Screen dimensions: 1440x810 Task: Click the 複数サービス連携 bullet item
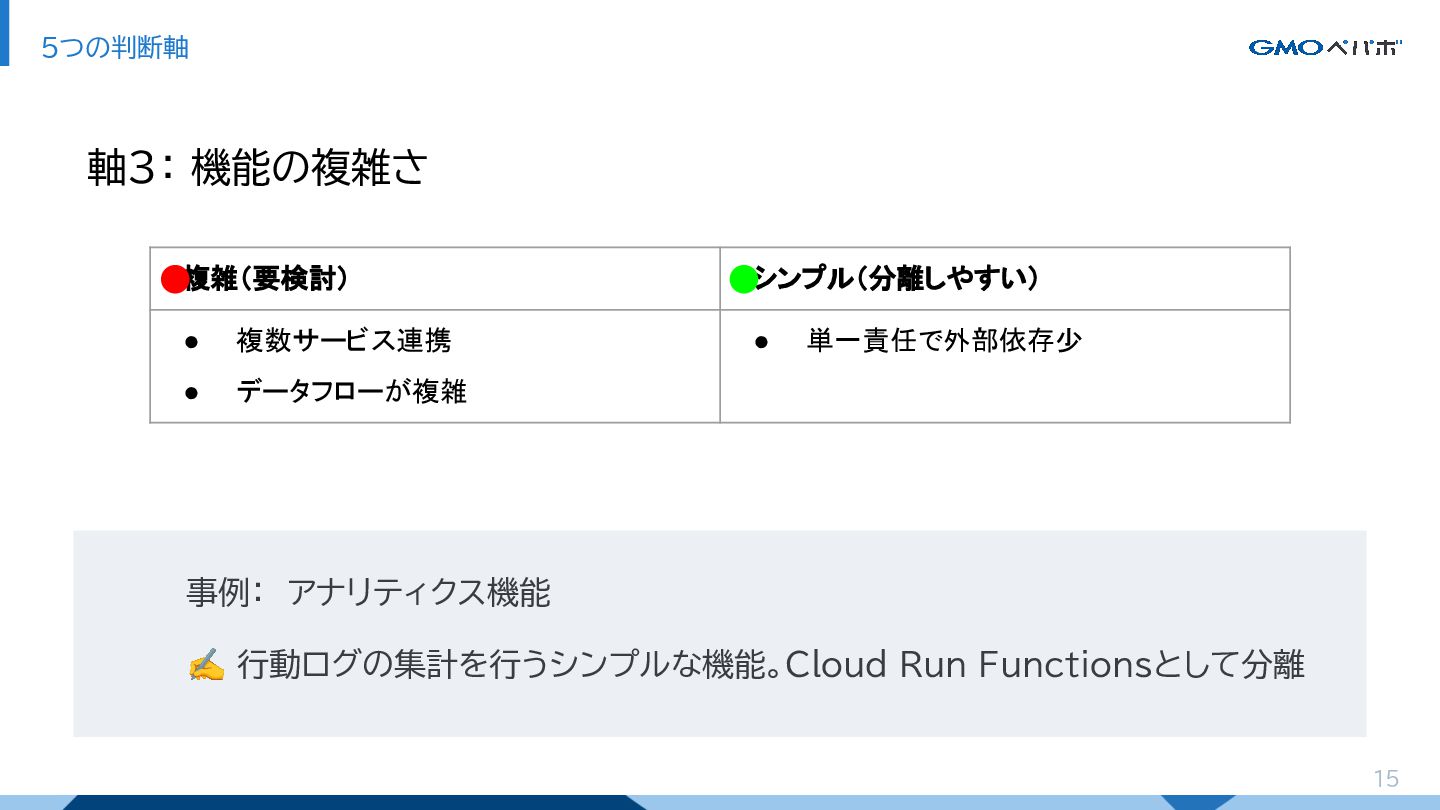[x=344, y=340]
